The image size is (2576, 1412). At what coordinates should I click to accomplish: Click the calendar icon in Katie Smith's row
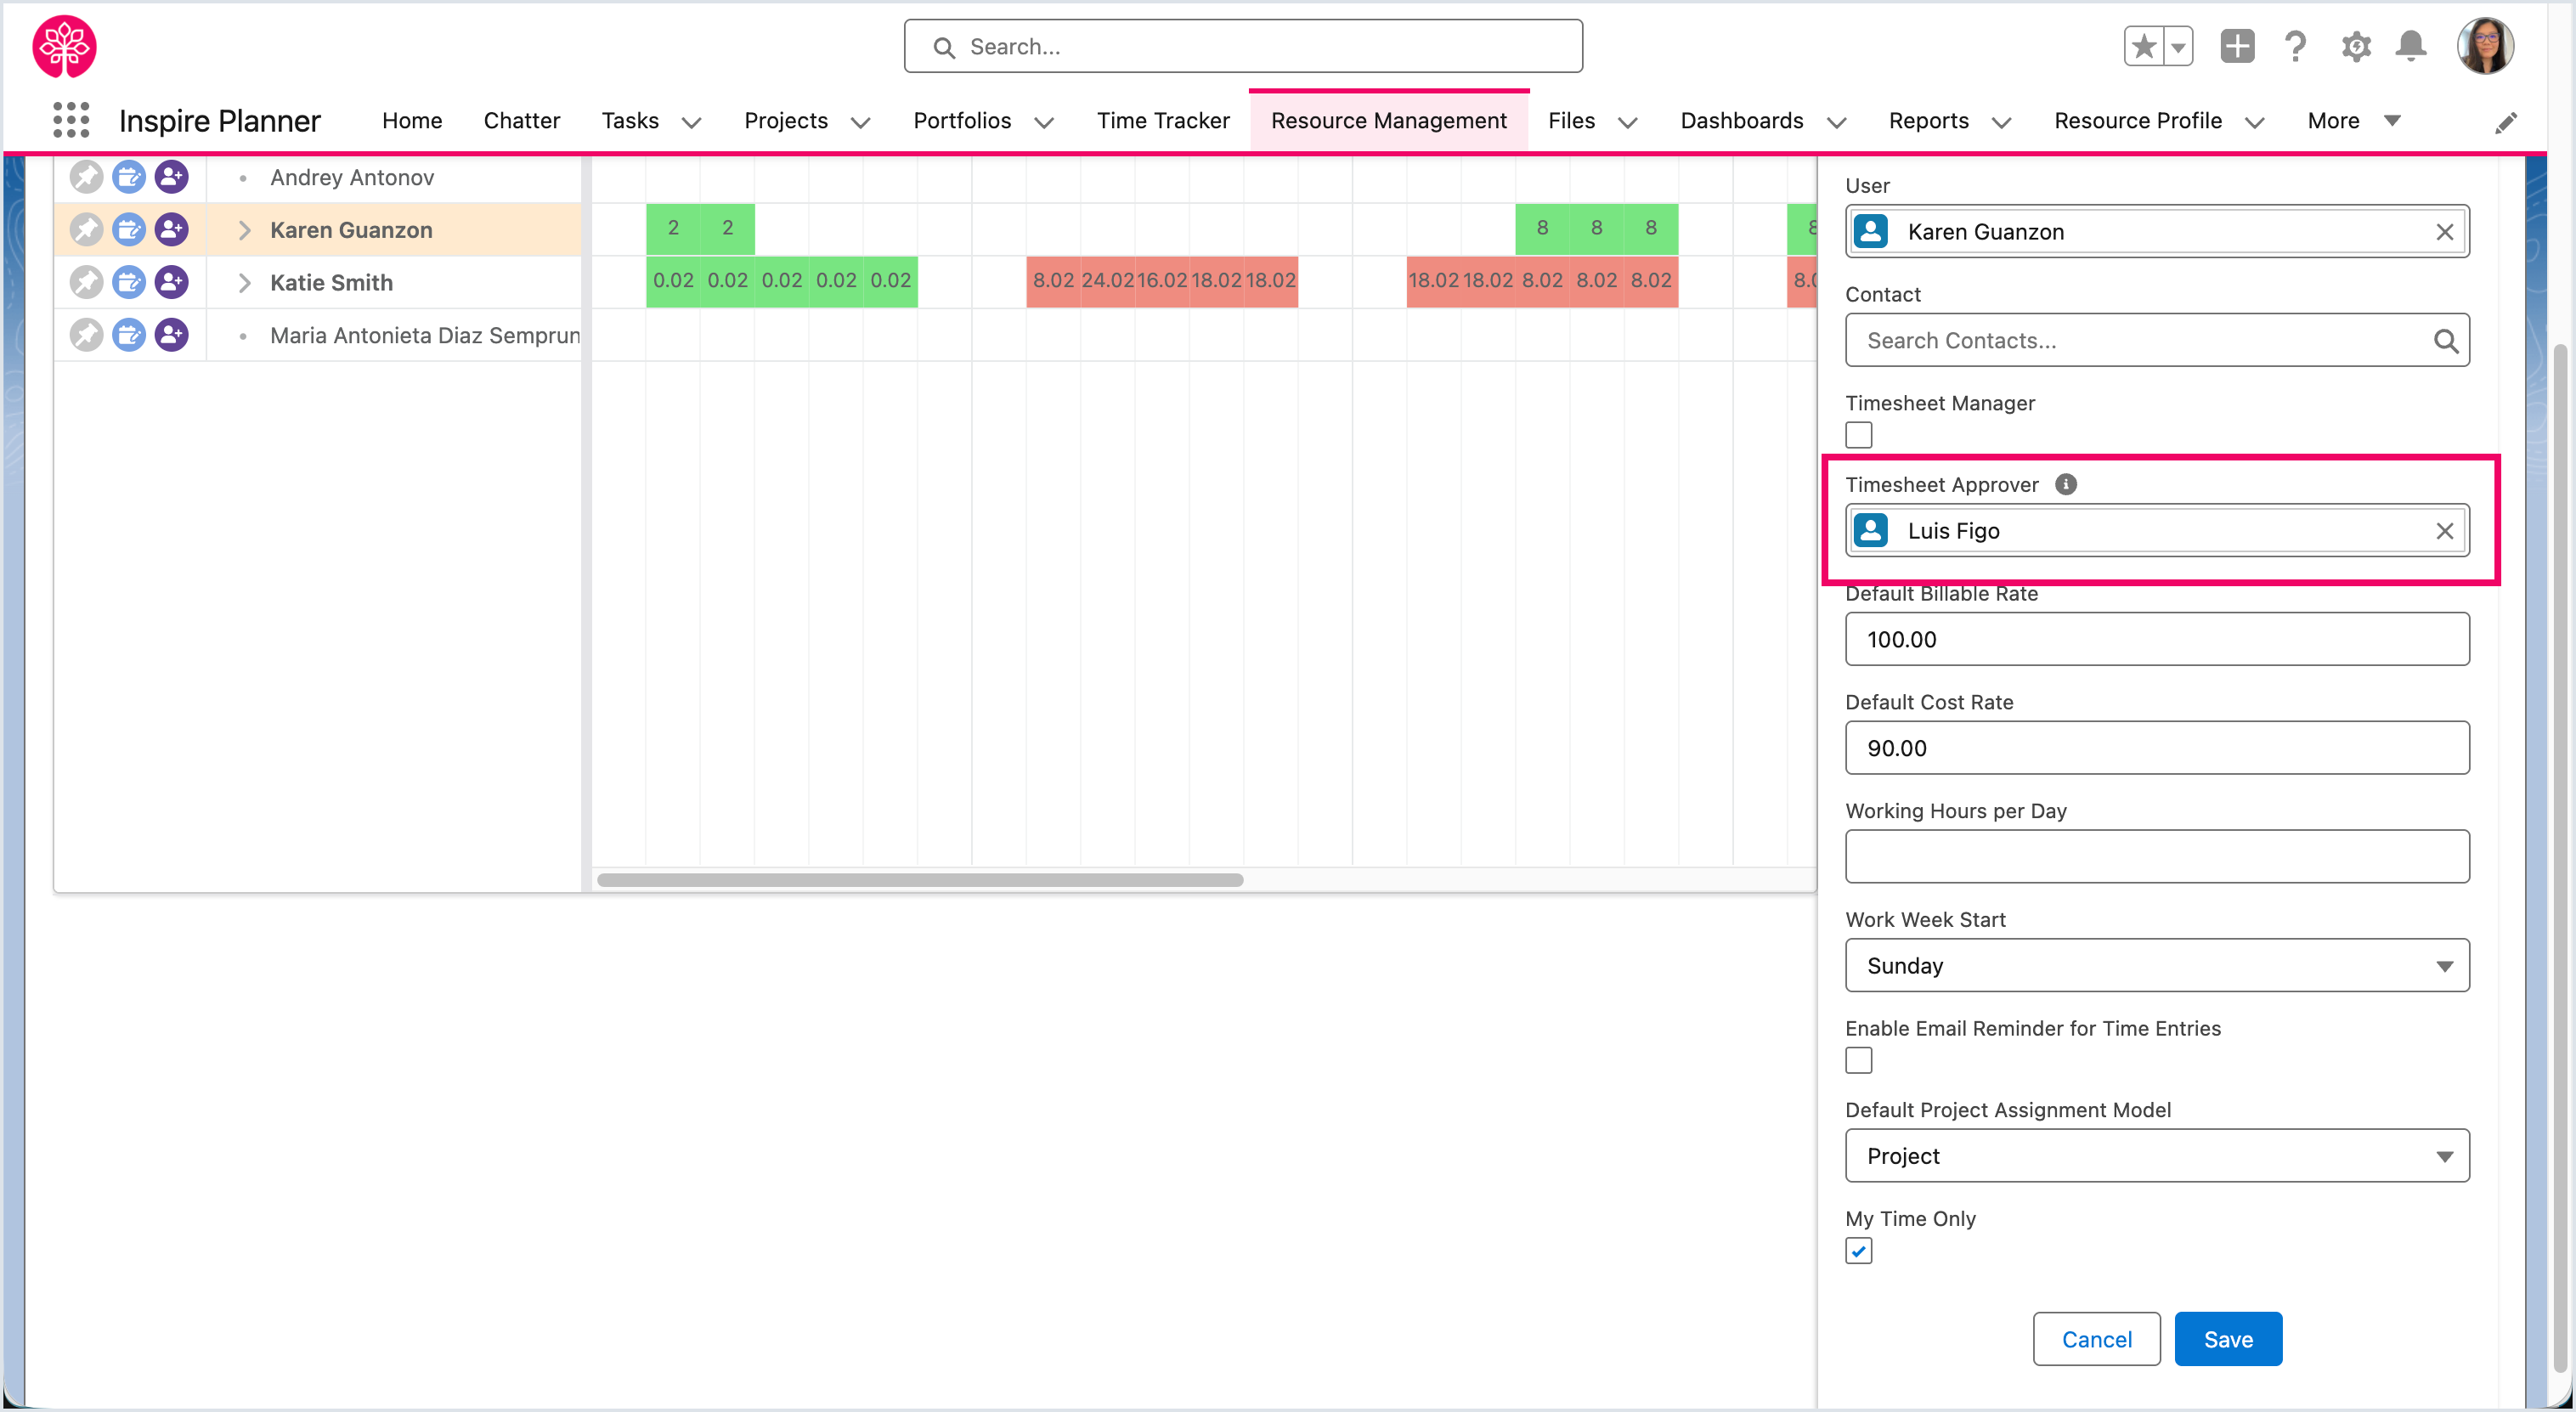pyautogui.click(x=129, y=283)
